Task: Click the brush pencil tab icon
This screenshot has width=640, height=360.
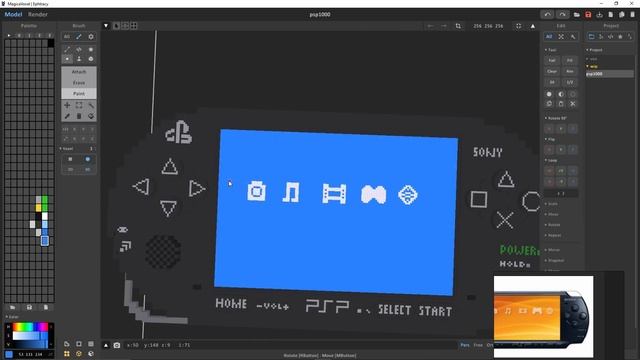Action: 79,37
